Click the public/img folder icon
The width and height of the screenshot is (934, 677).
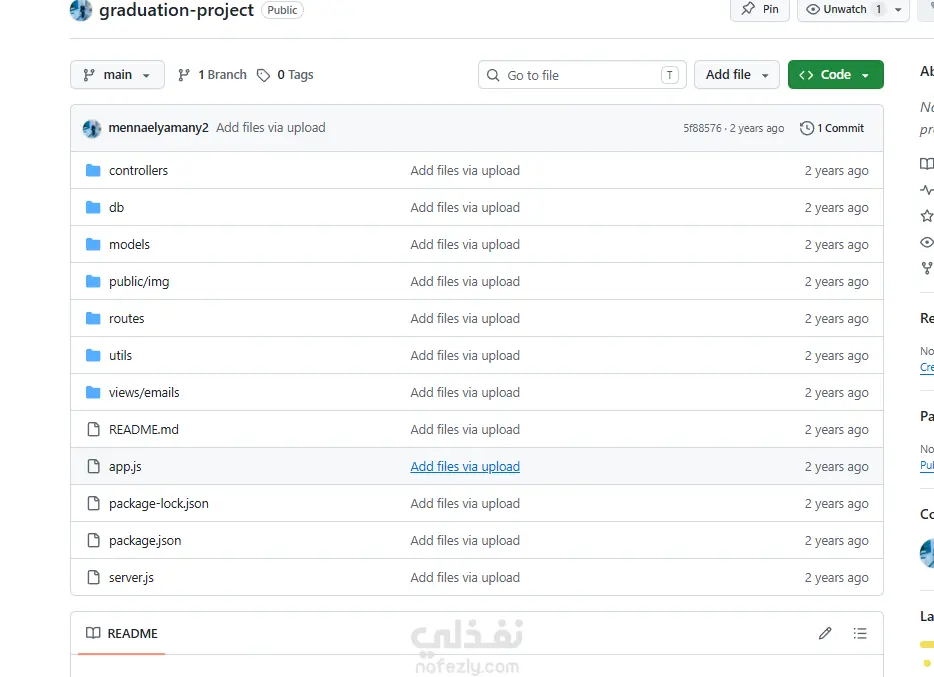click(x=93, y=281)
